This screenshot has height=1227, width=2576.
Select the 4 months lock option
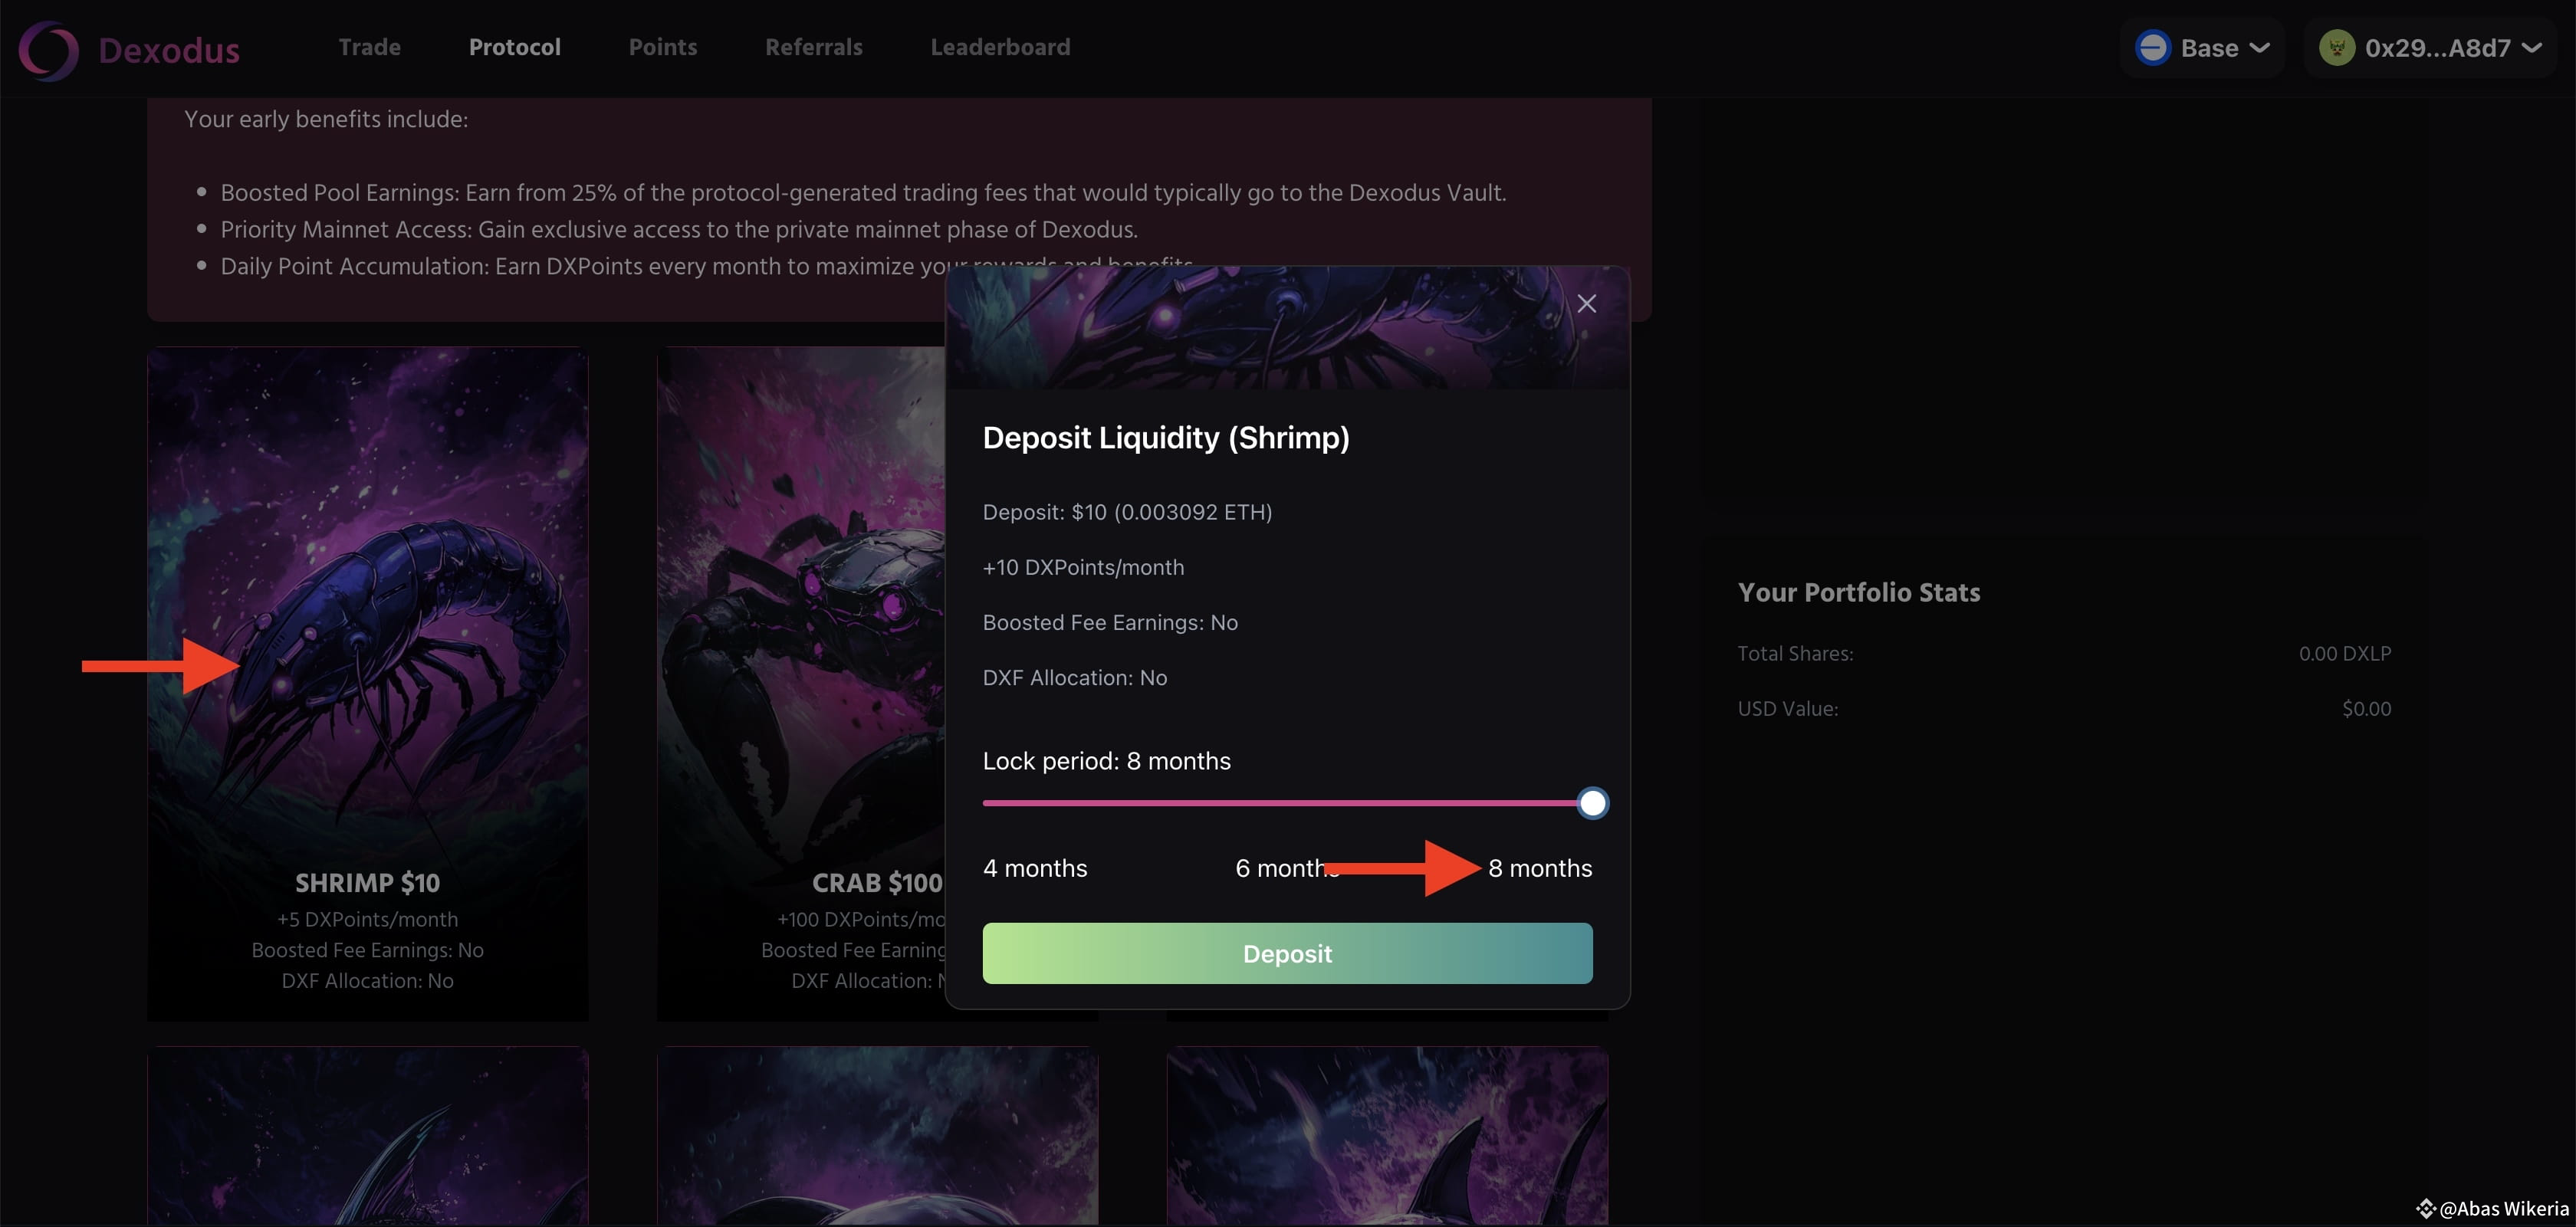point(1034,868)
